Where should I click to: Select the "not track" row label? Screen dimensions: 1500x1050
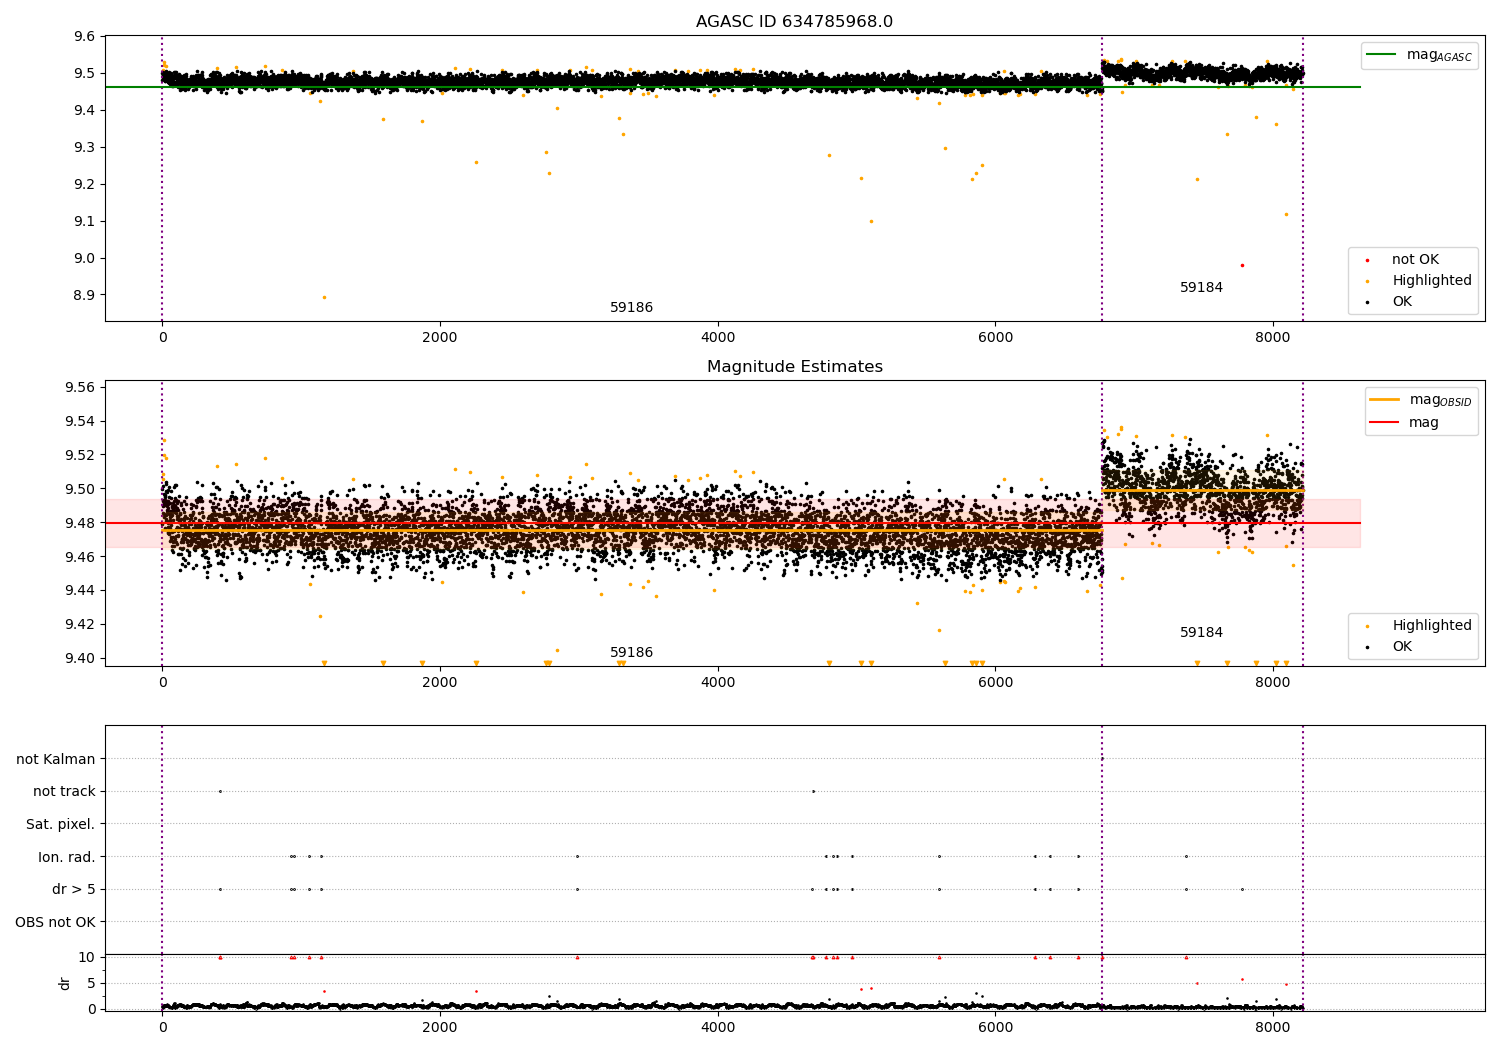click(x=64, y=791)
